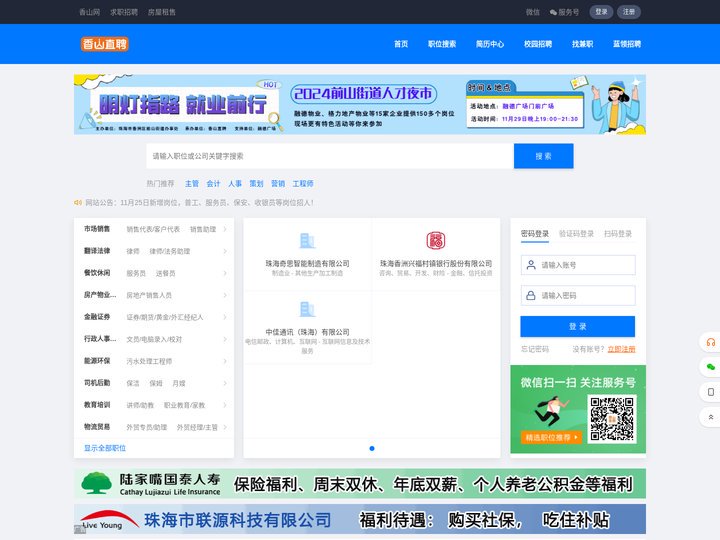Click the QR code image

[x=612, y=419]
